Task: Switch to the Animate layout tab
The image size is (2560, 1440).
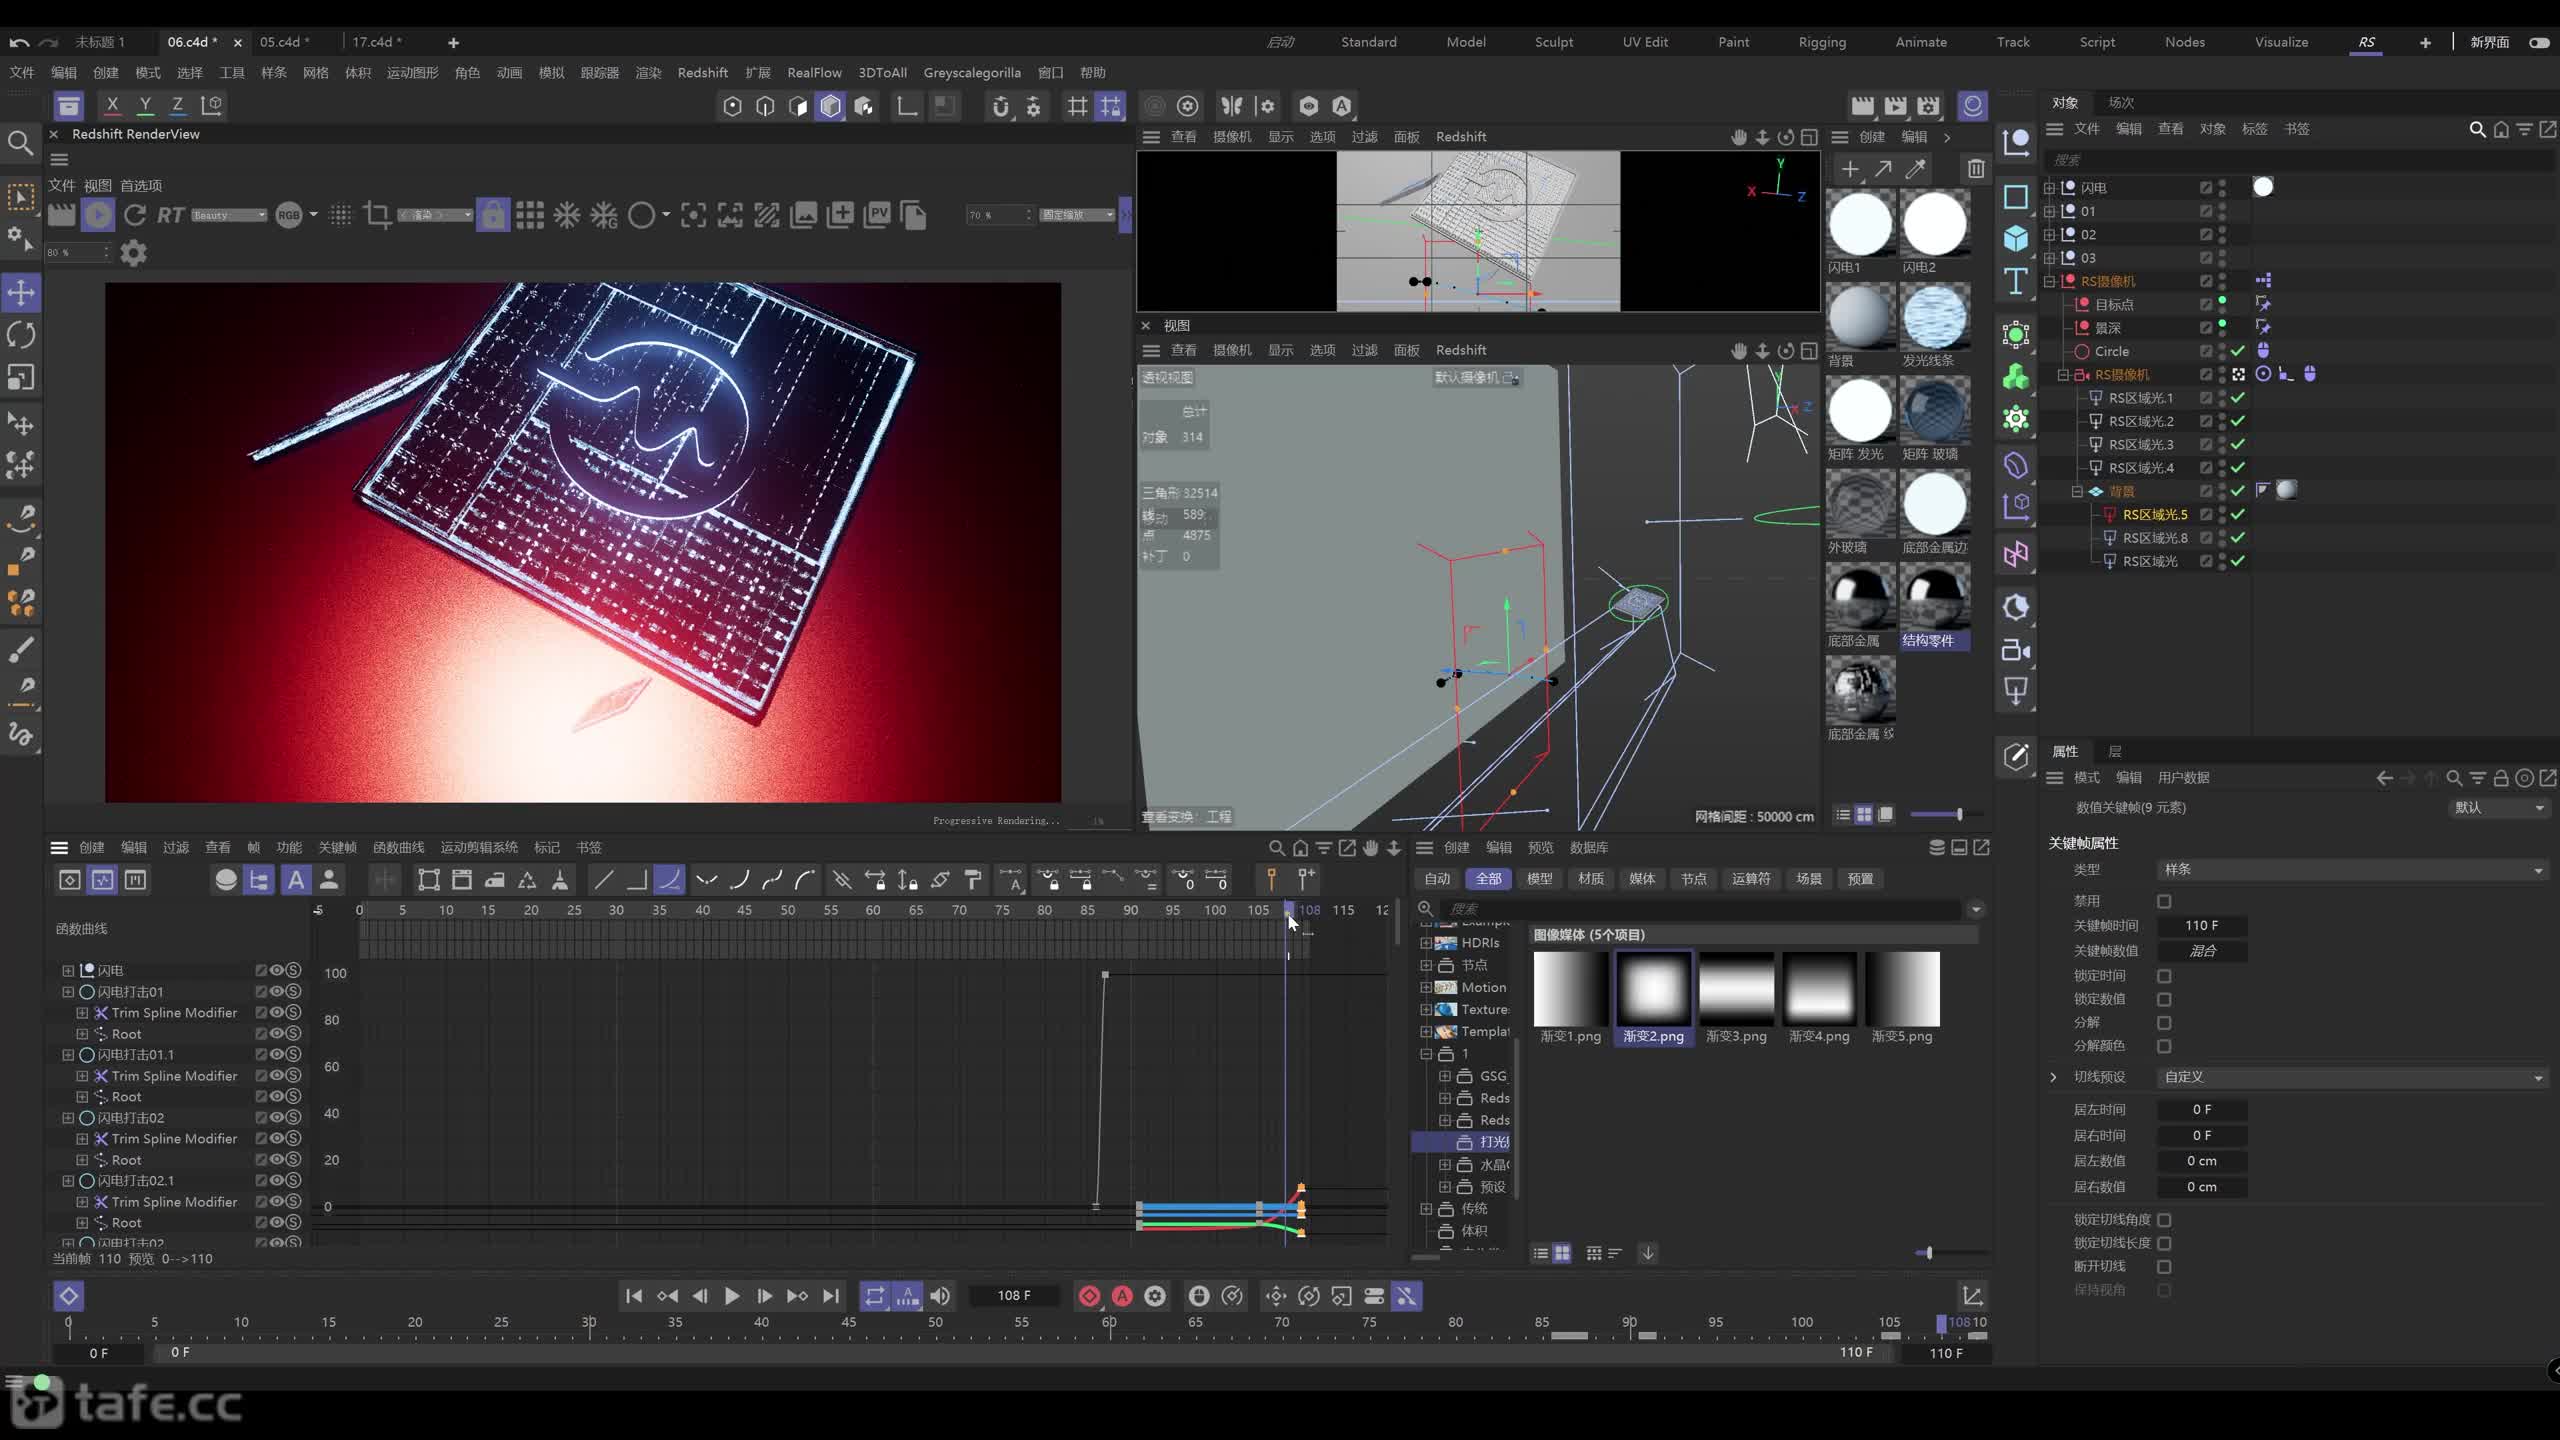Action: (x=1921, y=42)
